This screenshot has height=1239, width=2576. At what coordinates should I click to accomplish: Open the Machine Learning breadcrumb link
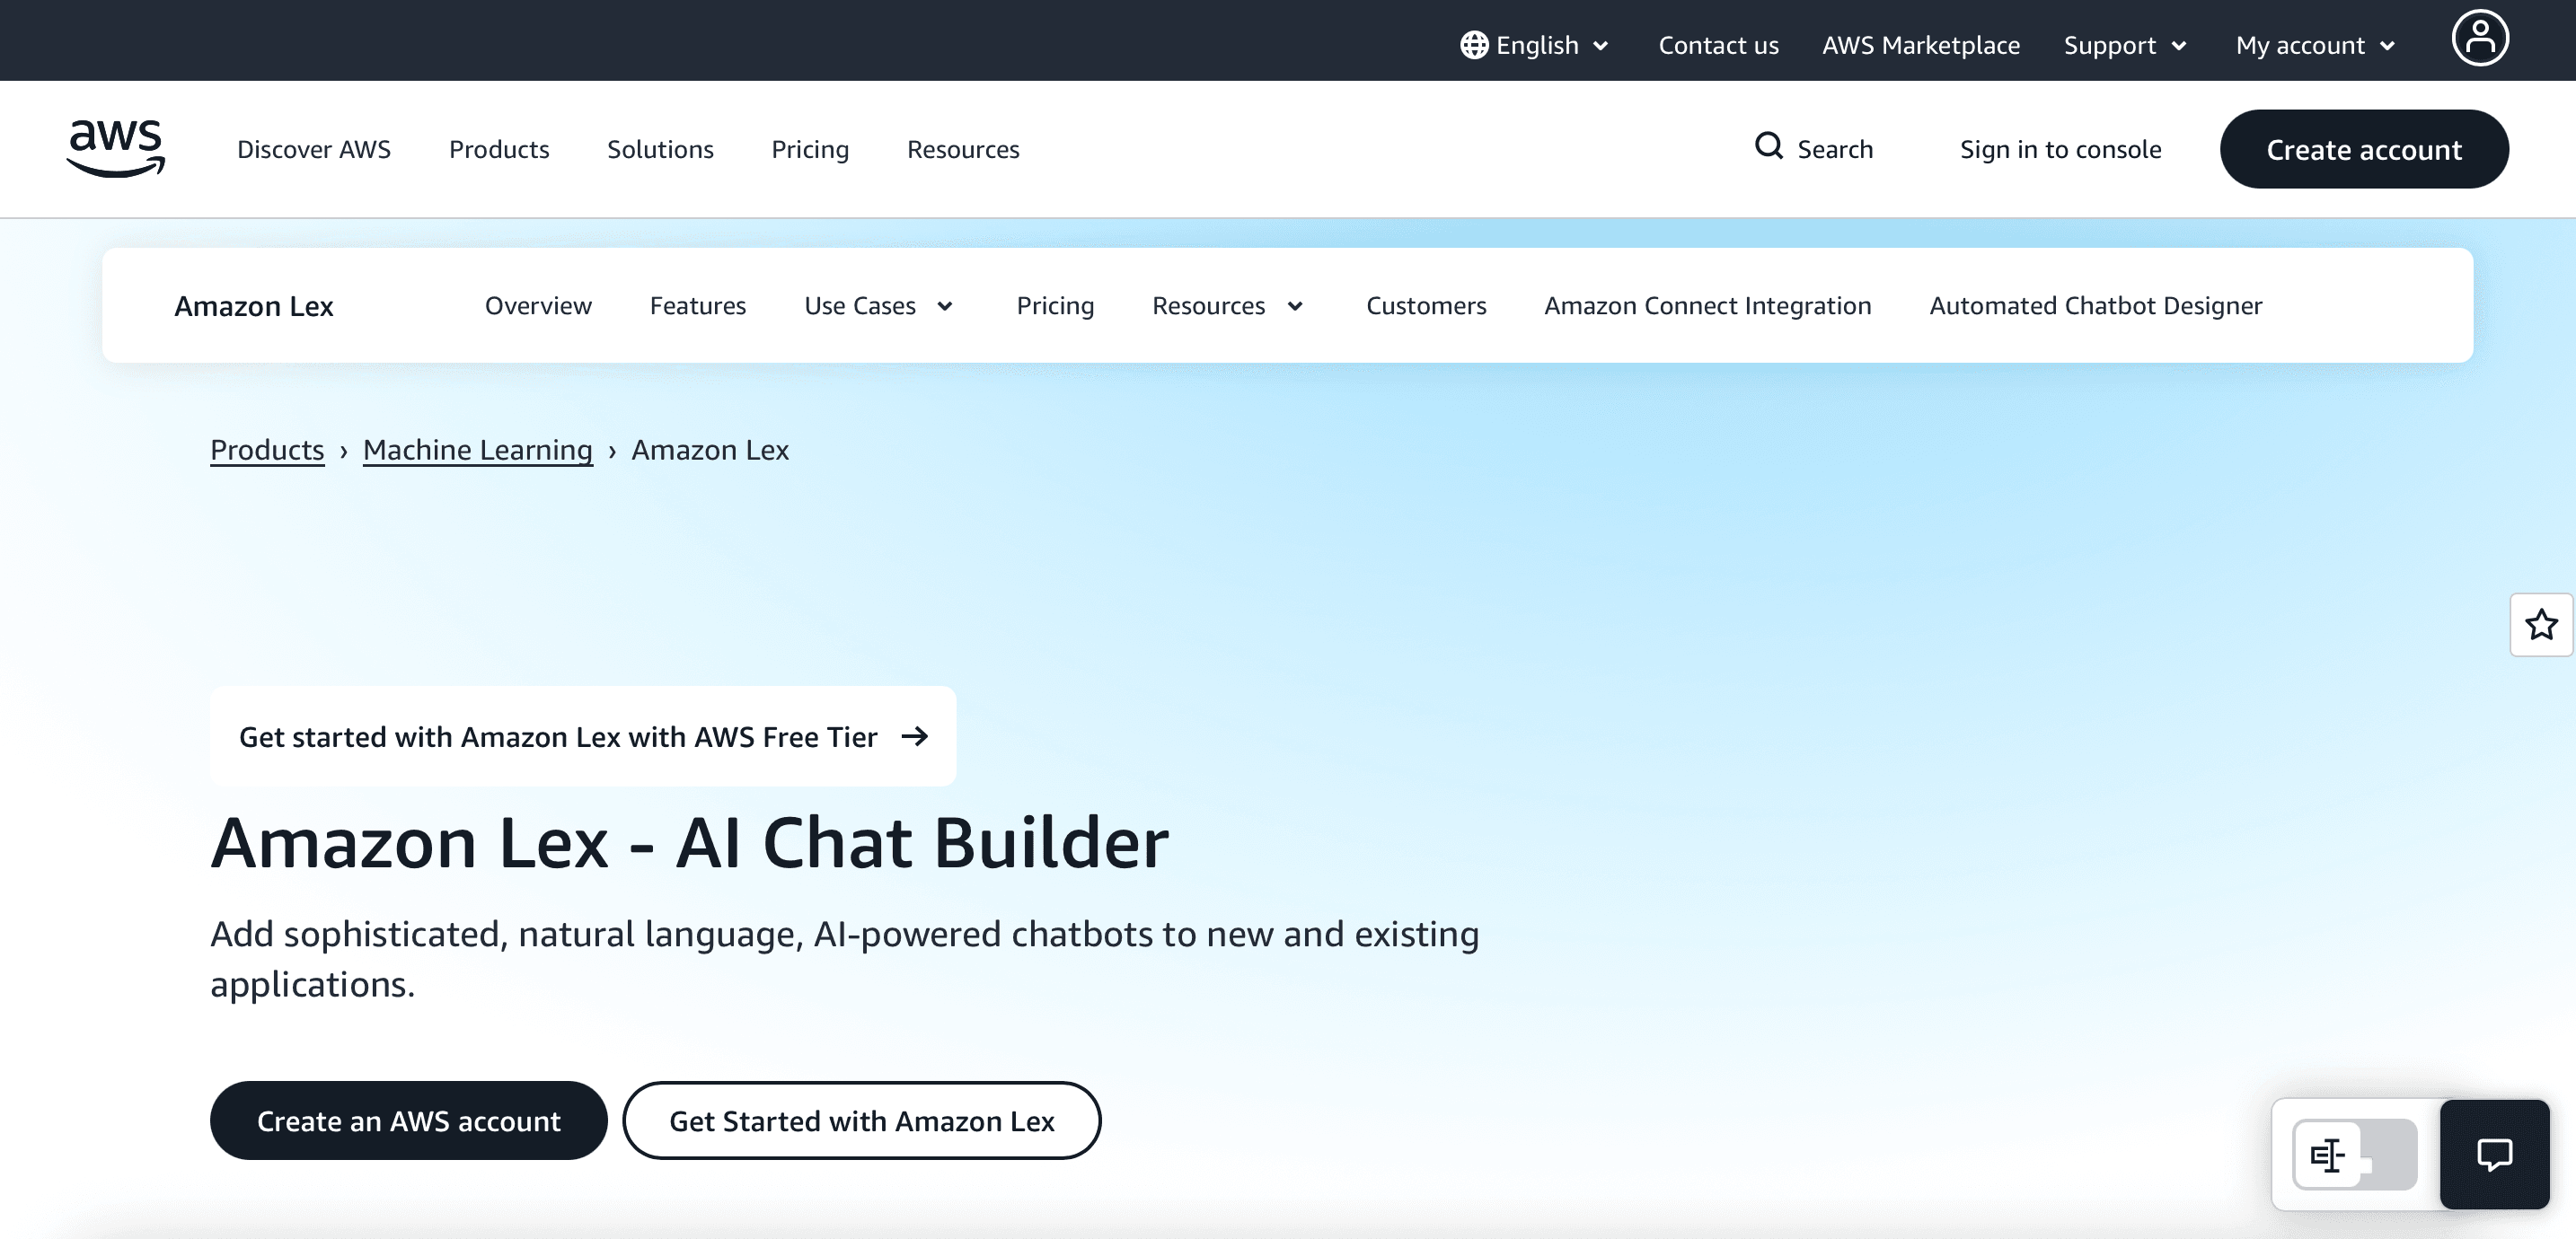pyautogui.click(x=477, y=450)
